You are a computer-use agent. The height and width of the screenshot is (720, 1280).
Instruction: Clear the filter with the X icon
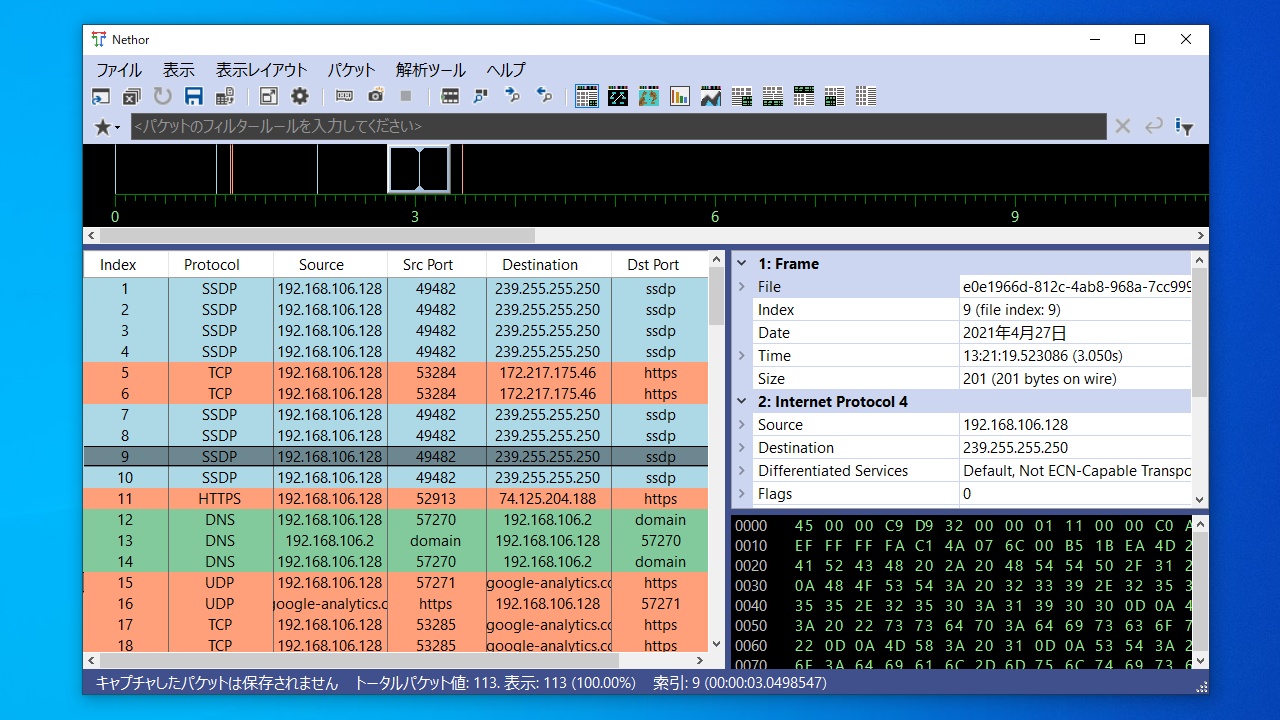coord(1123,126)
